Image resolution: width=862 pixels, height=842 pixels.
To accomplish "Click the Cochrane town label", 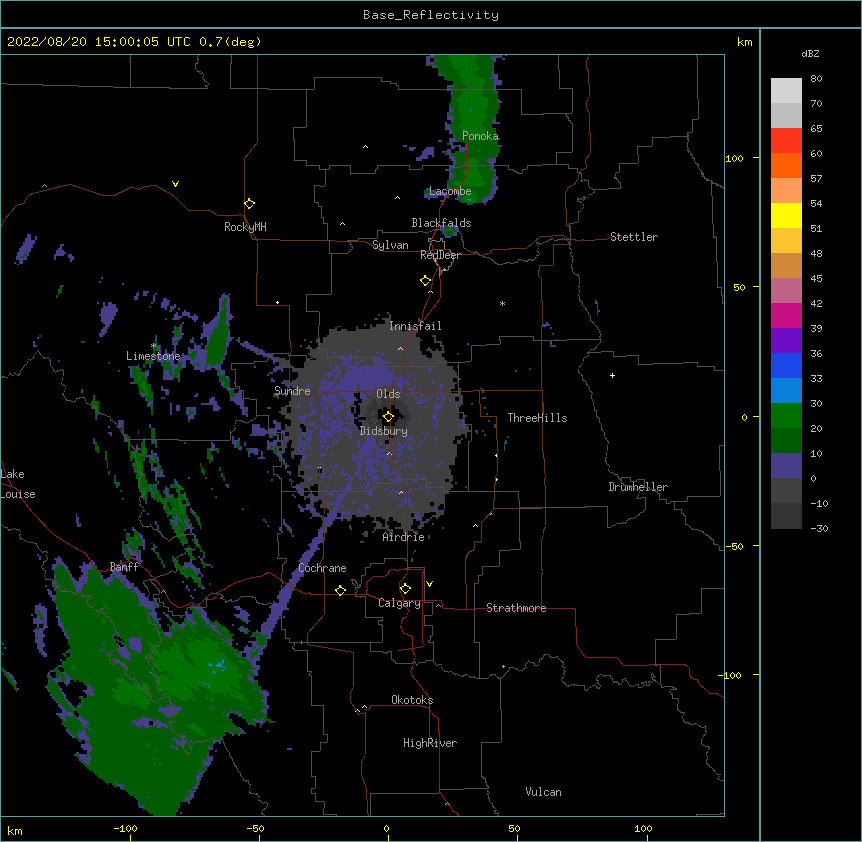I will pos(322,568).
